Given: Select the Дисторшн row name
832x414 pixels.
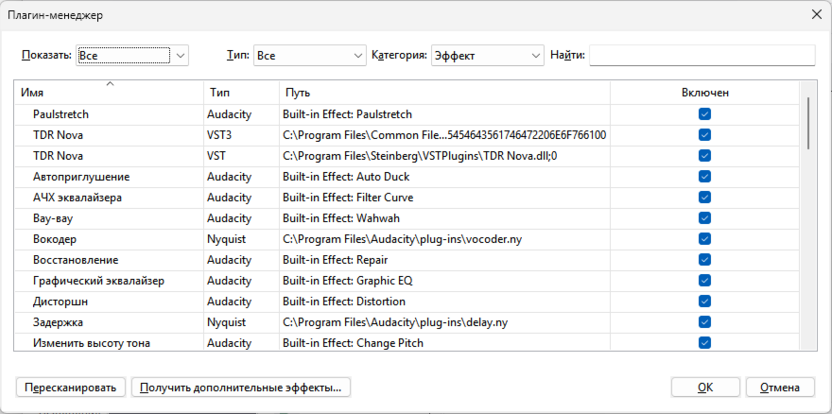Looking at the screenshot, I should 60,301.
